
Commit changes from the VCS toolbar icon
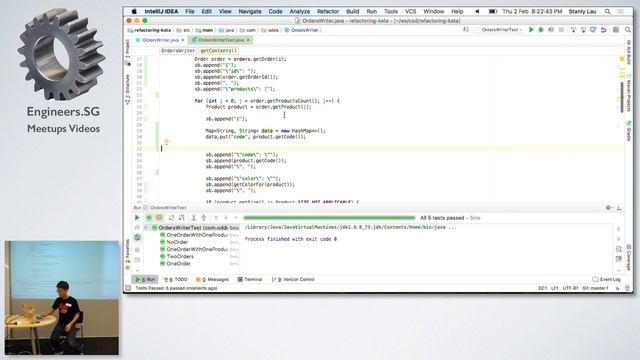click(583, 30)
